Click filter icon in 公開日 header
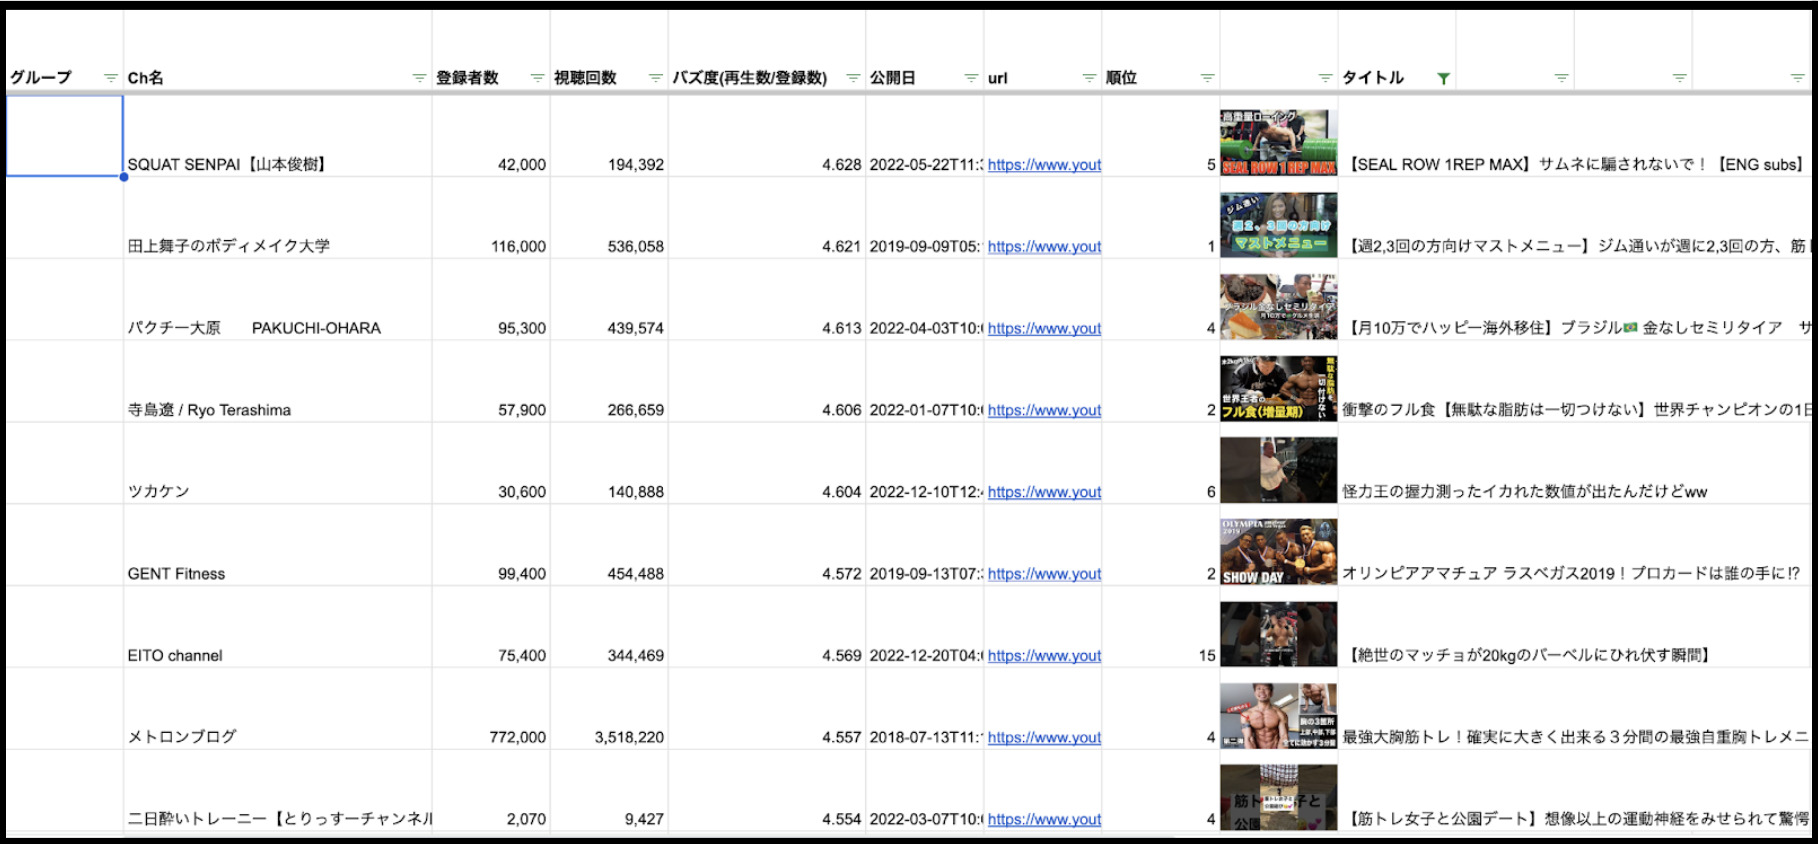The height and width of the screenshot is (844, 1818). 971,78
